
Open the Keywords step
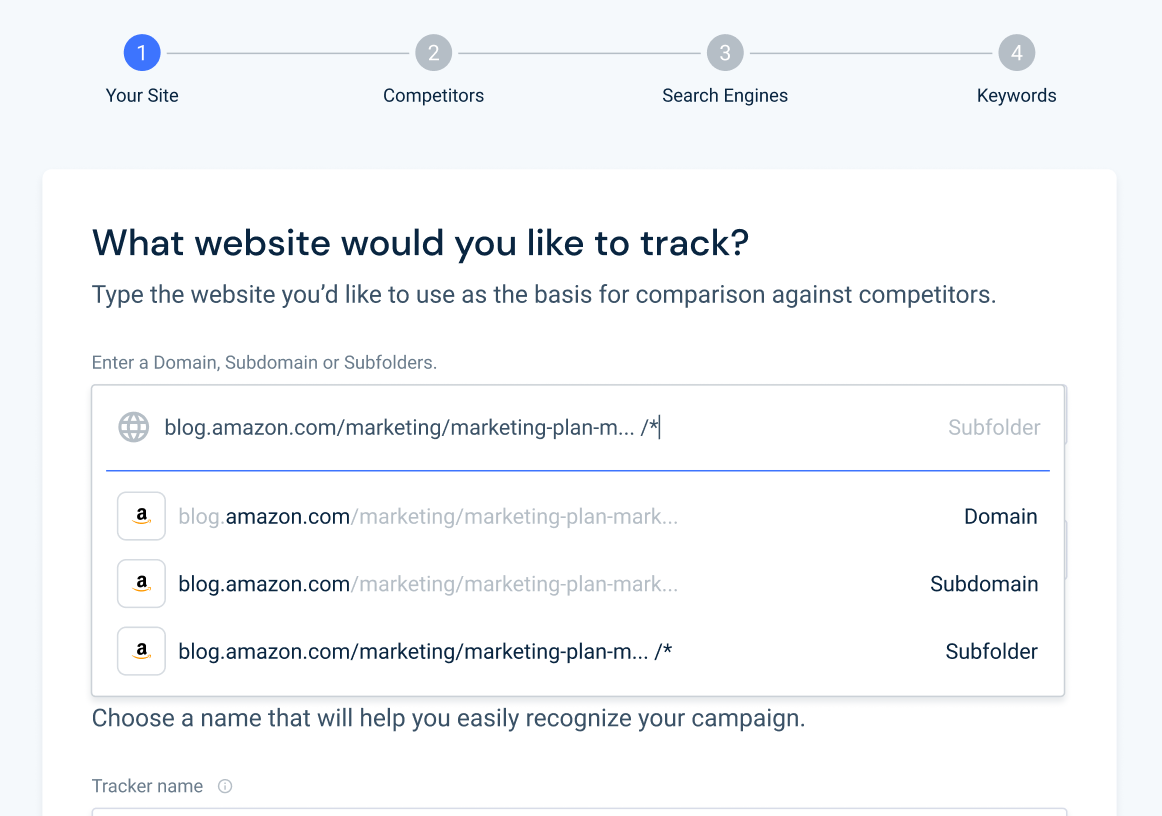click(1016, 95)
